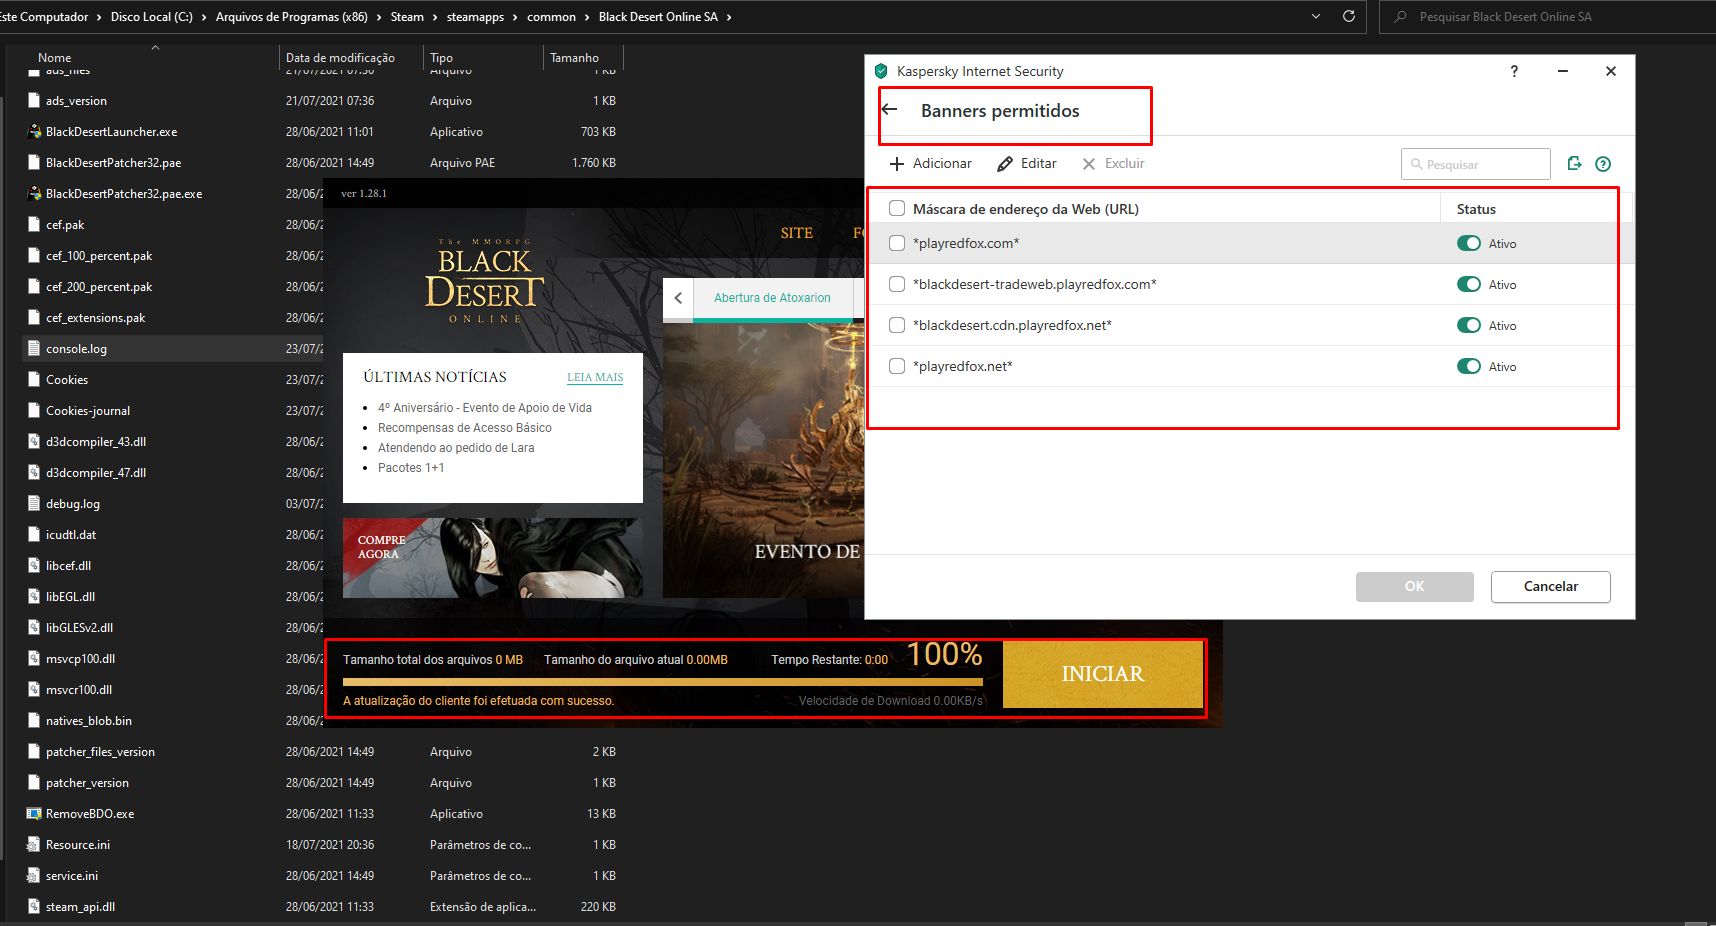Toggle Ativo switch for *blackdesert.cdn.playredfox.net*

click(1469, 325)
